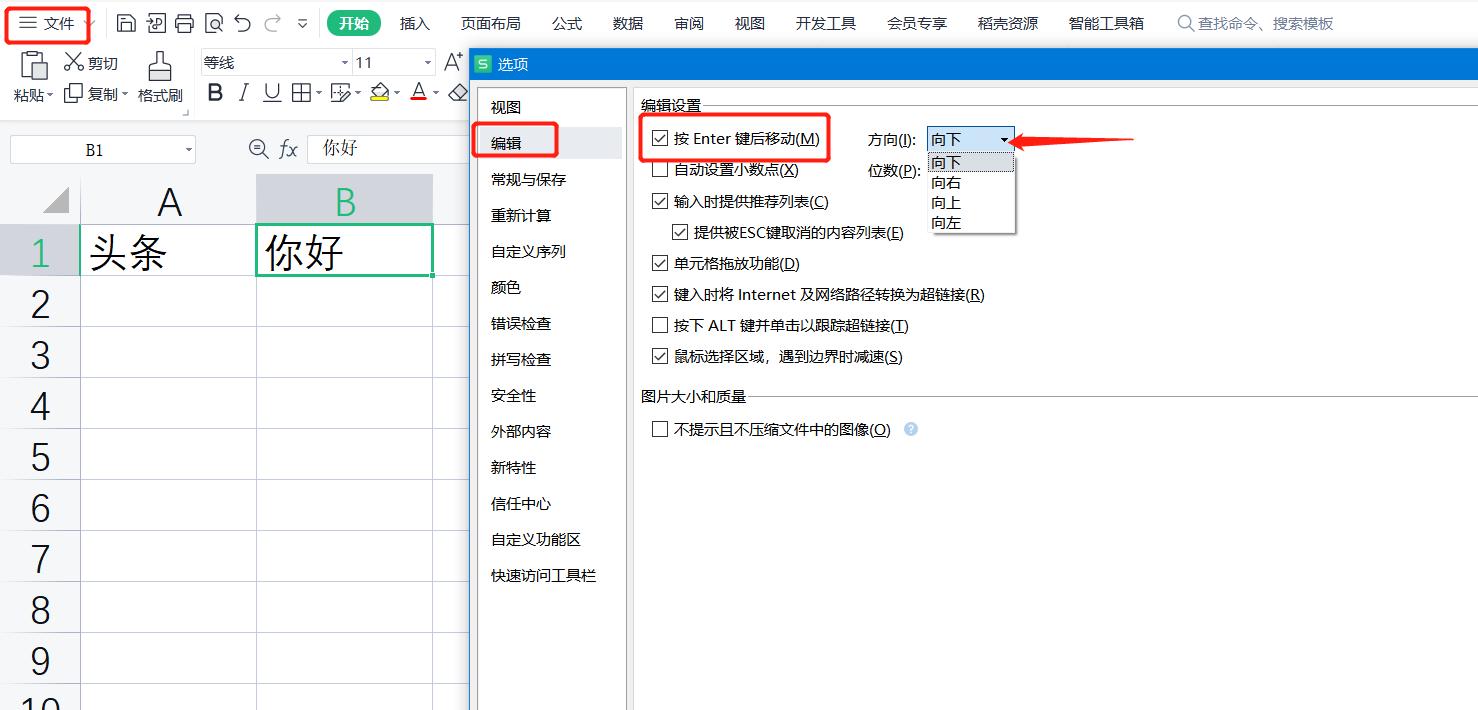Select 向左 from direction dropdown list
Viewport: 1478px width, 710px height.
946,223
